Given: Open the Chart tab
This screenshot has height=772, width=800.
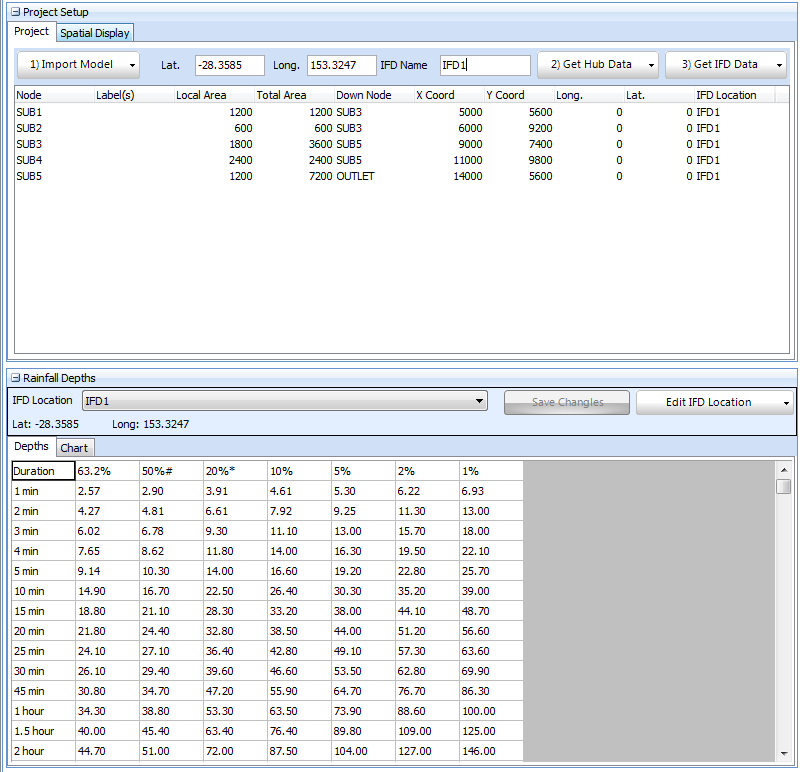Looking at the screenshot, I should click(74, 447).
